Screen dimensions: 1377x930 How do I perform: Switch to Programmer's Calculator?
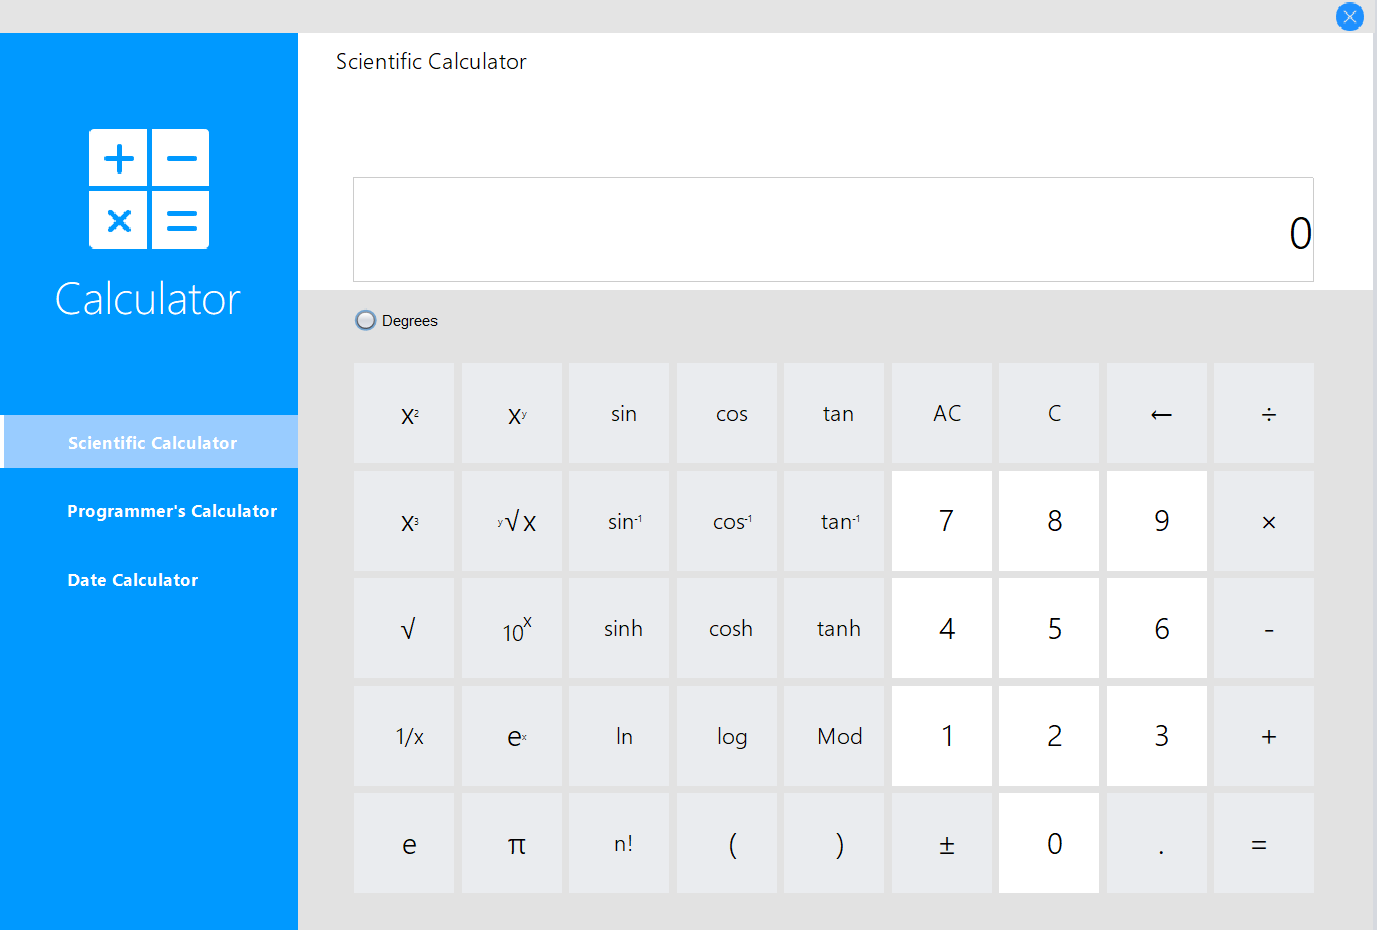coord(172,511)
